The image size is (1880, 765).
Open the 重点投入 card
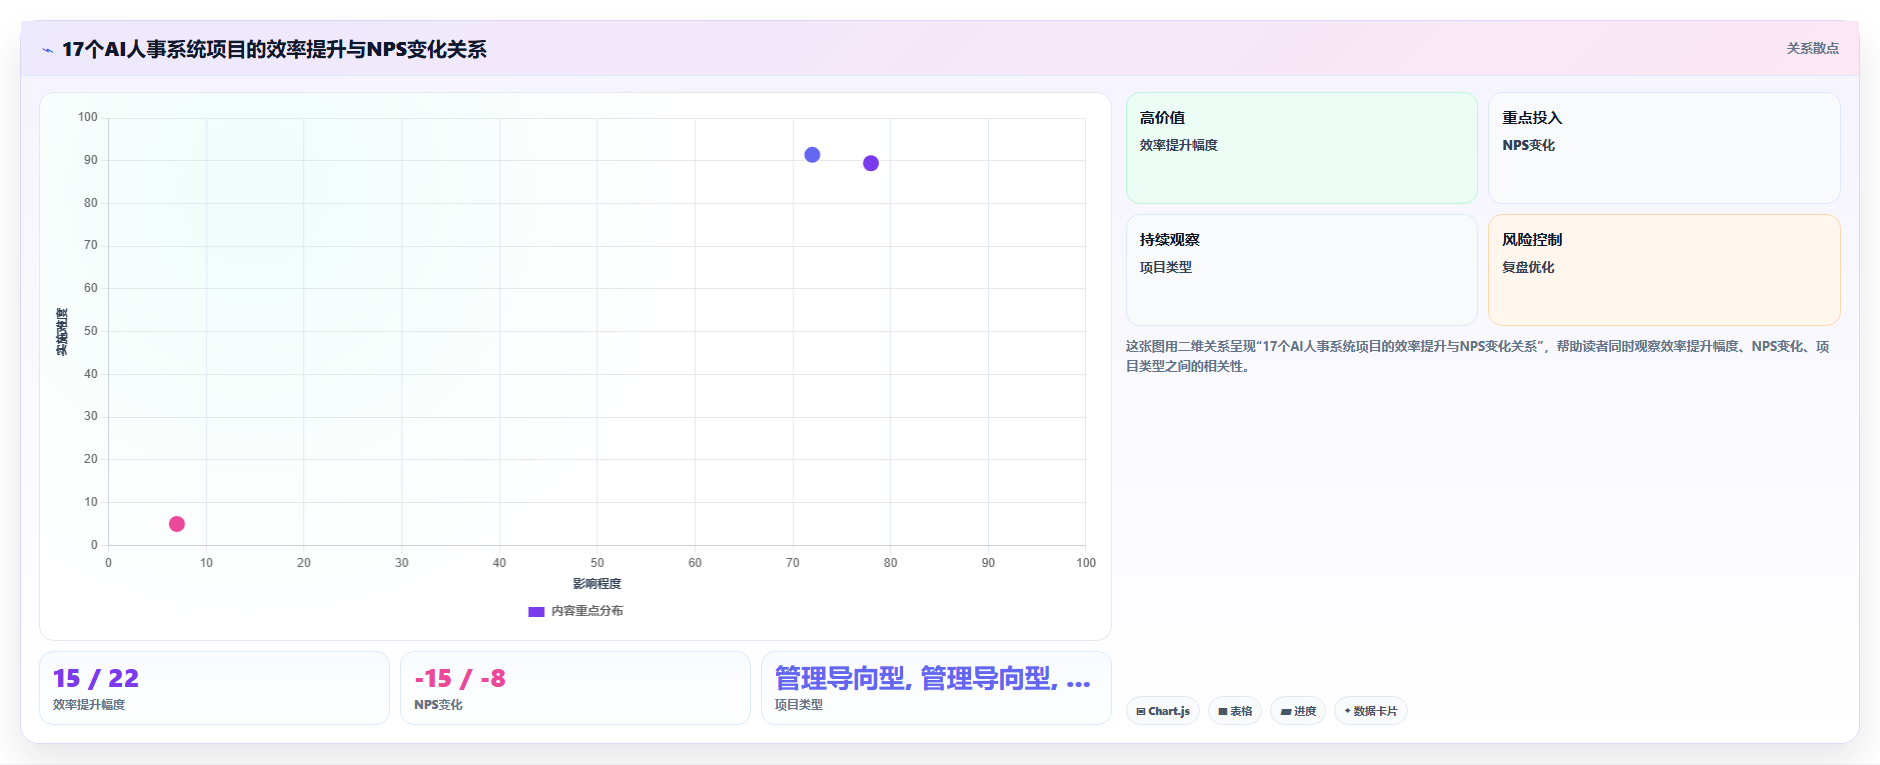coord(1664,148)
